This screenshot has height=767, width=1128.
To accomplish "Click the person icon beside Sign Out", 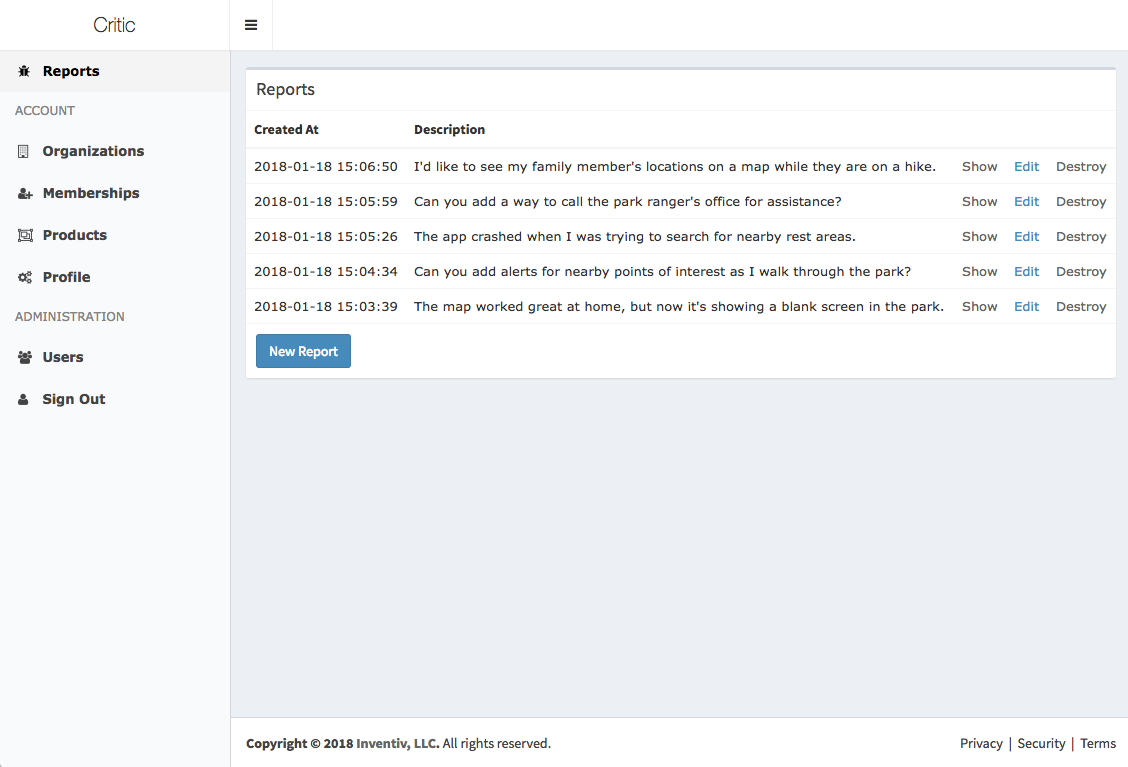I will coord(24,399).
